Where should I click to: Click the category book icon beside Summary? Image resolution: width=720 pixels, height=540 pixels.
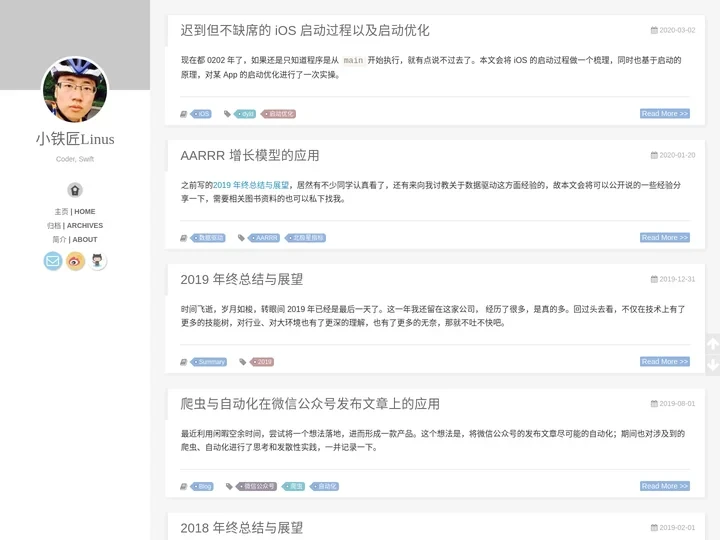coord(184,362)
